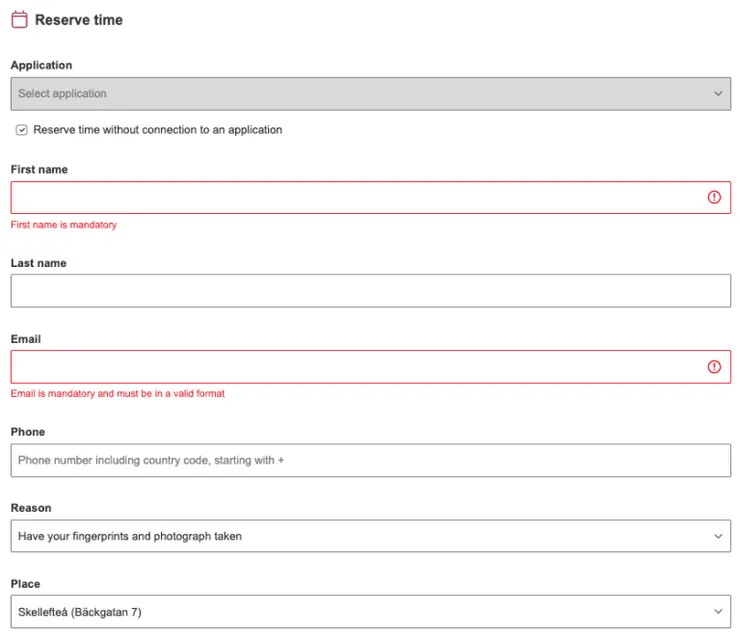
Task: Open the Select application dropdown
Action: click(370, 94)
